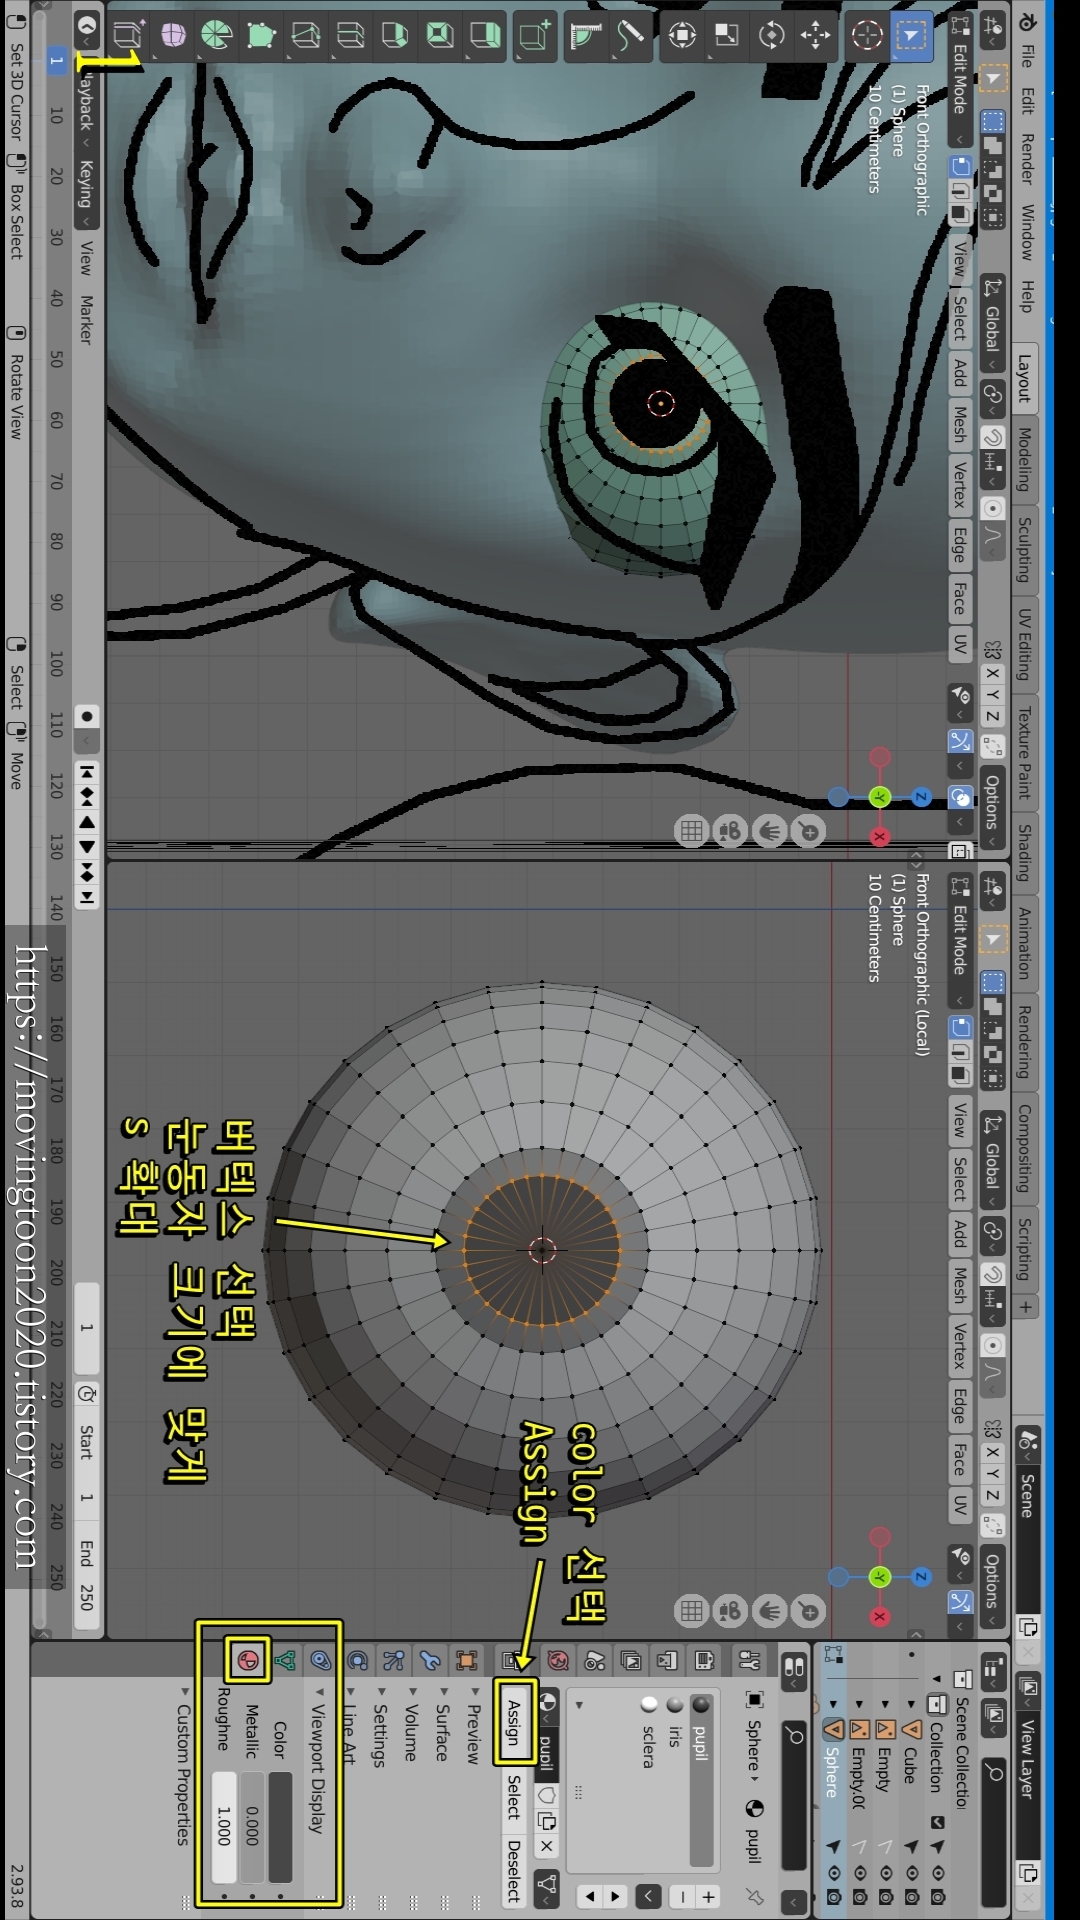Click zoom gizmo in eyeball viewport
Image resolution: width=1080 pixels, height=1920 pixels.
pos(809,1610)
